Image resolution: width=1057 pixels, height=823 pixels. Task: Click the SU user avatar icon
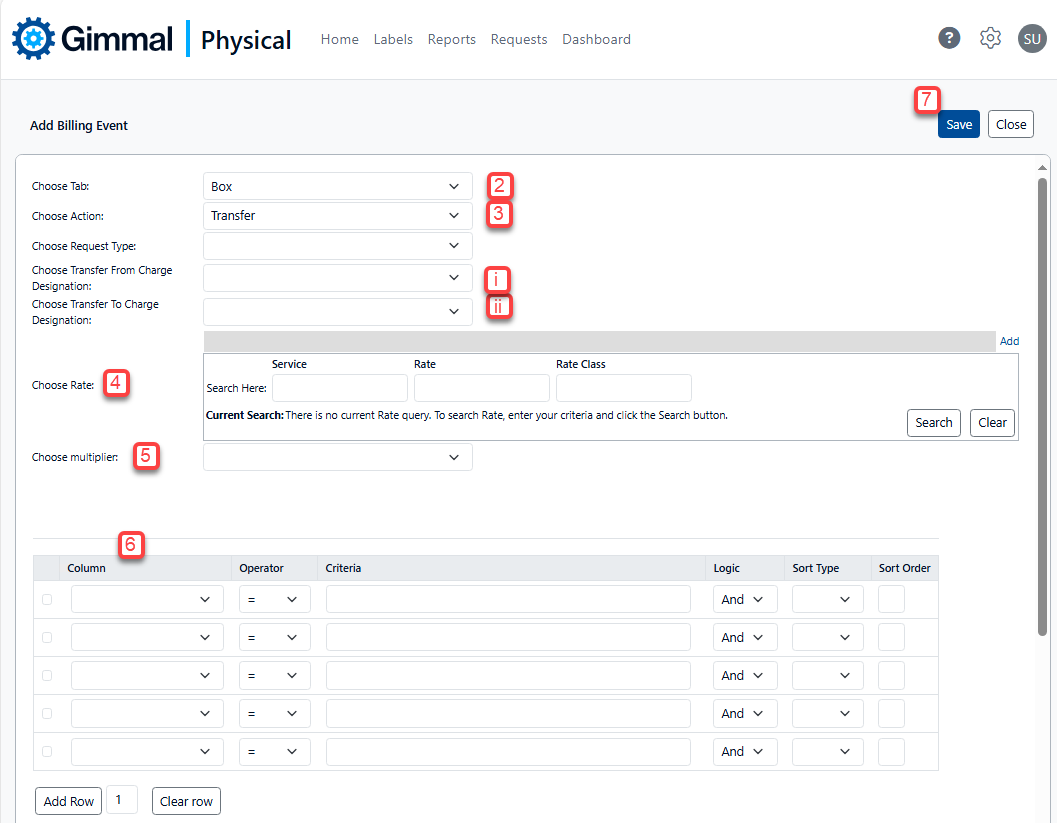1031,38
